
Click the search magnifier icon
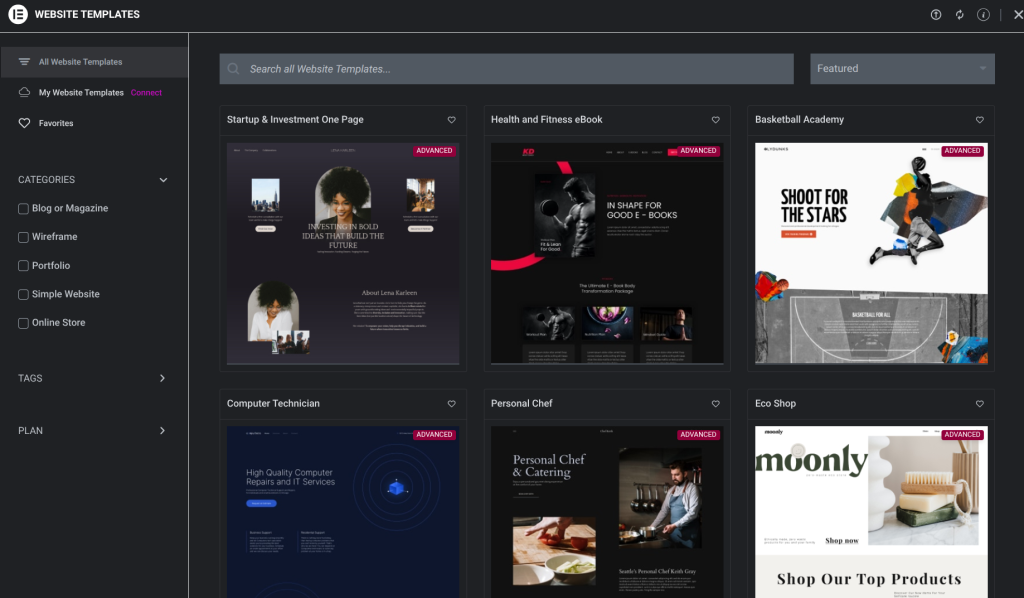[233, 69]
